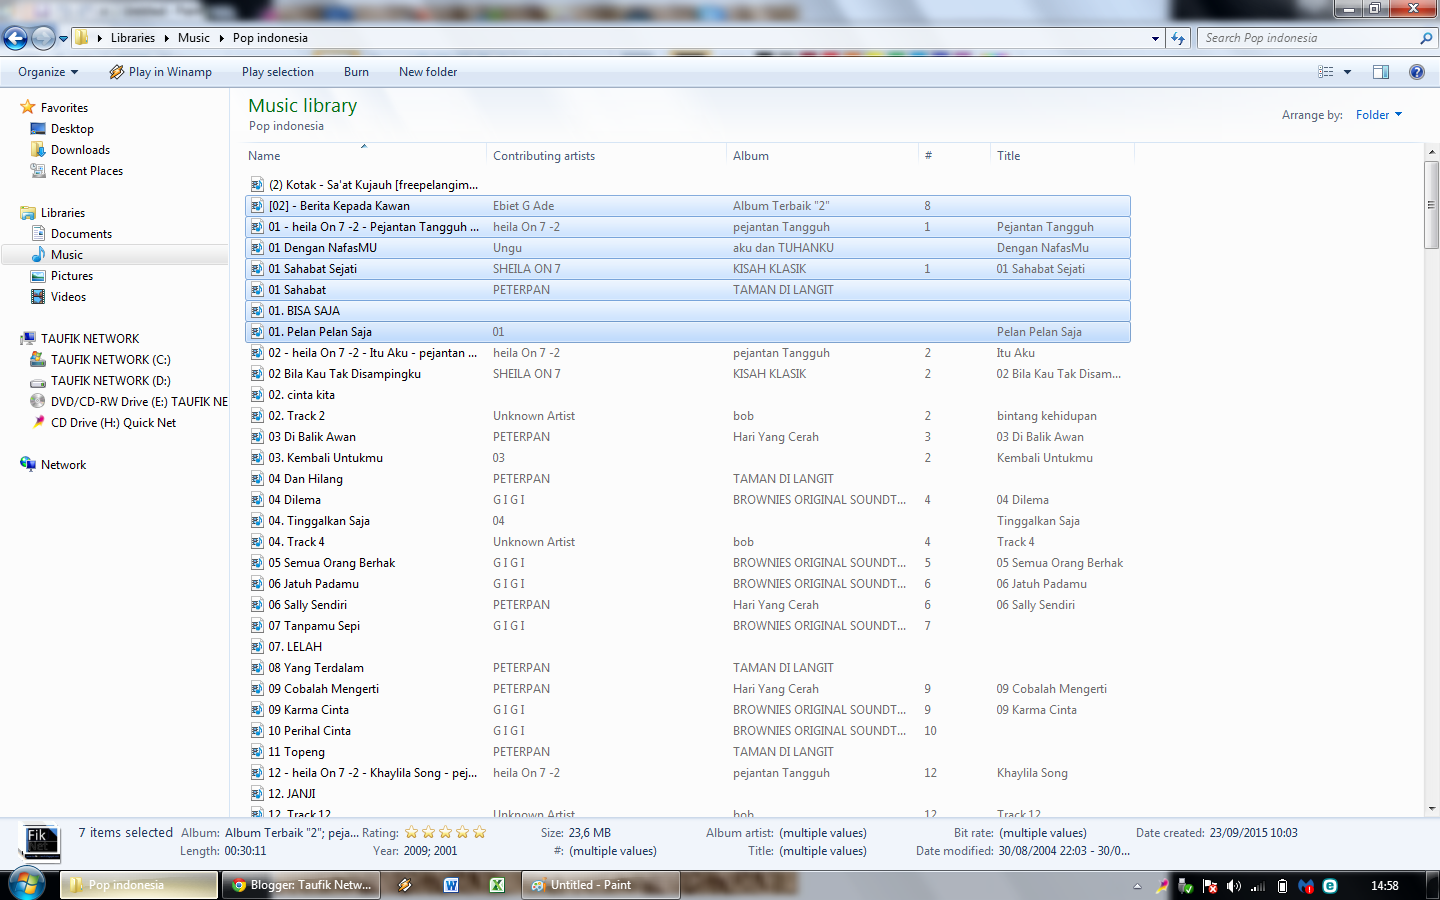Click audio icon of 02. cinta kita

pyautogui.click(x=257, y=395)
